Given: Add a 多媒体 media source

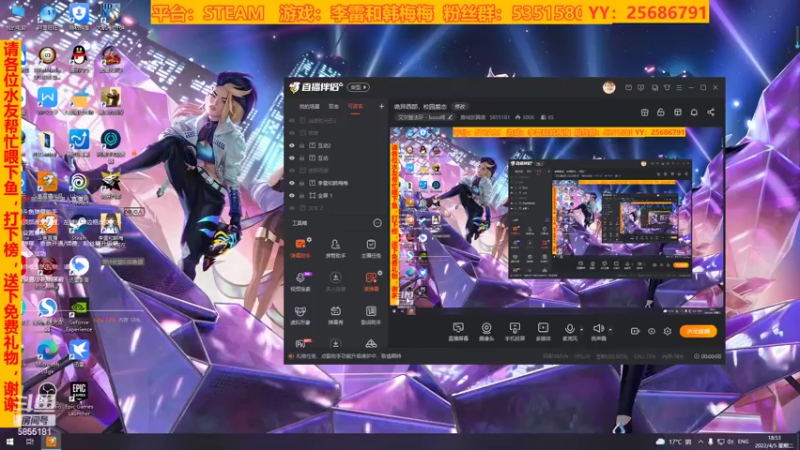Looking at the screenshot, I should (543, 331).
